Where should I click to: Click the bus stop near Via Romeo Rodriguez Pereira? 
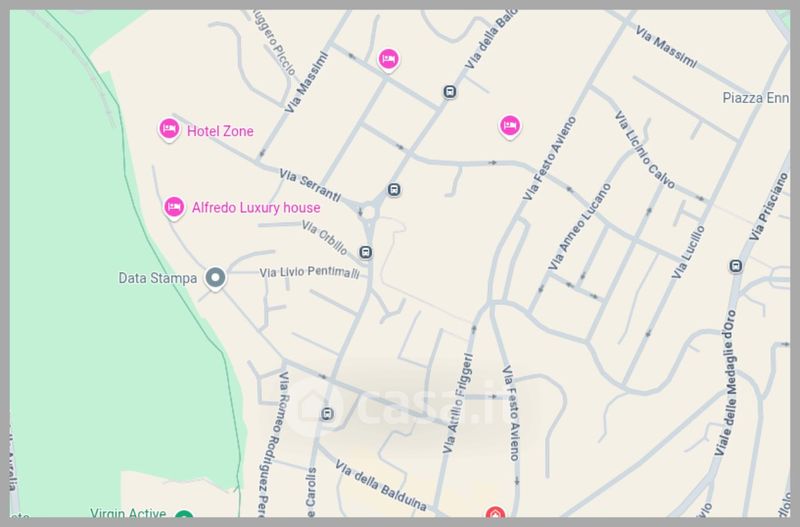click(328, 414)
